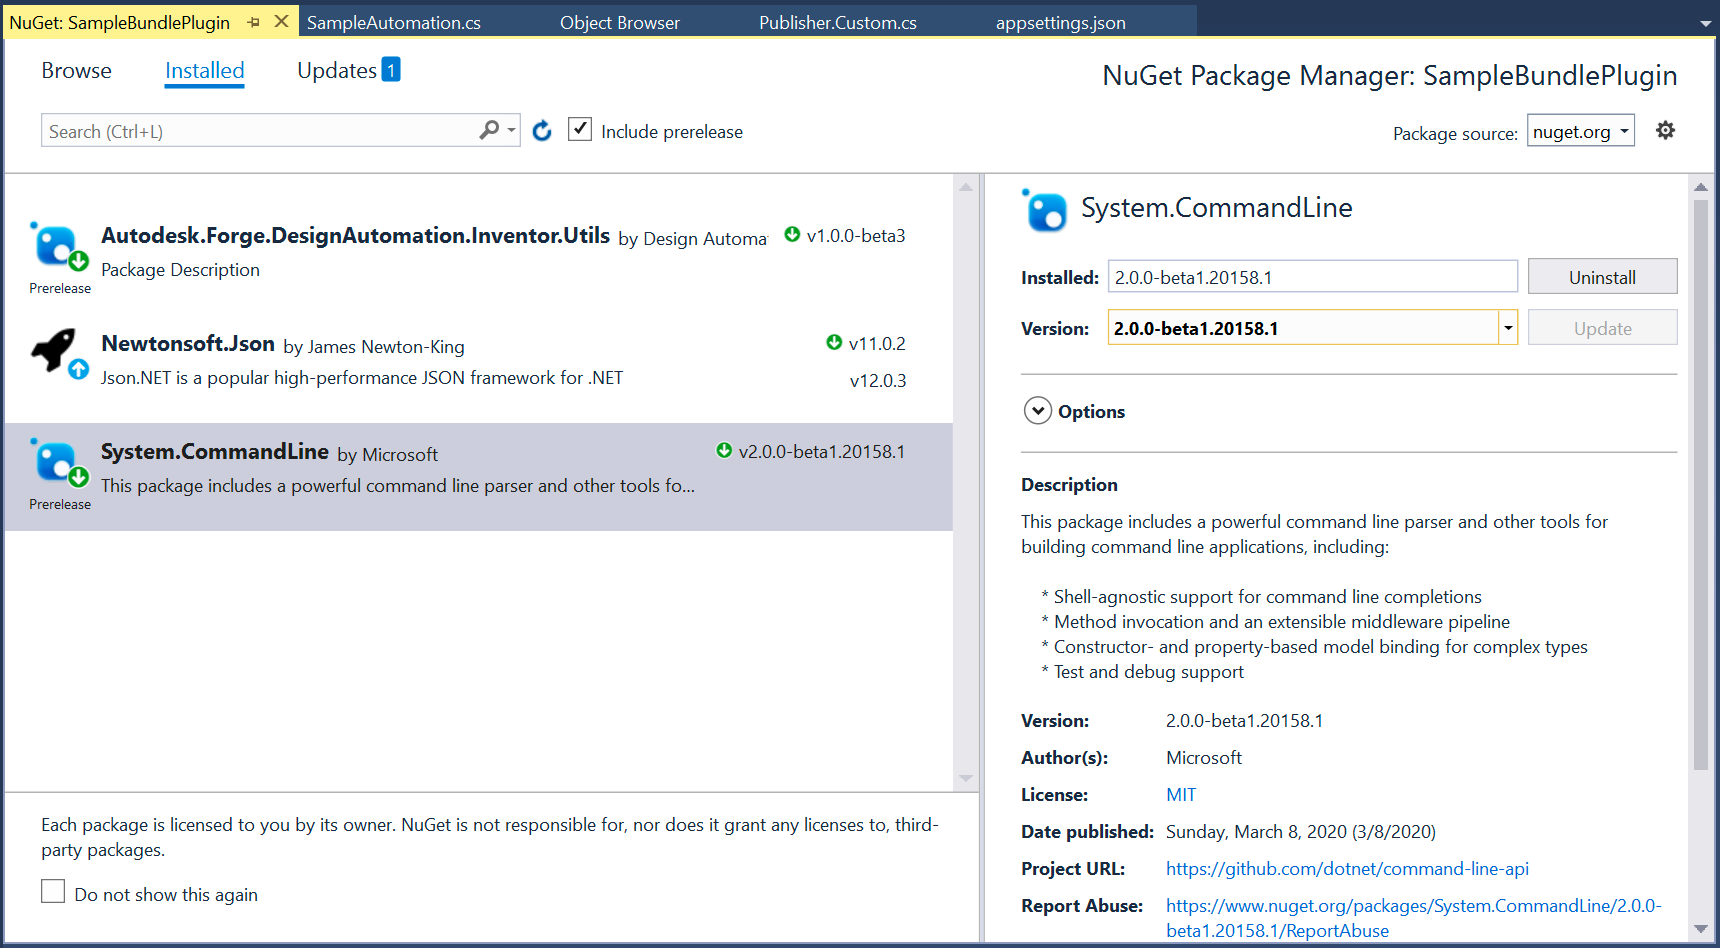Click the Author(s) value Microsoft
The width and height of the screenshot is (1720, 948).
pyautogui.click(x=1204, y=757)
